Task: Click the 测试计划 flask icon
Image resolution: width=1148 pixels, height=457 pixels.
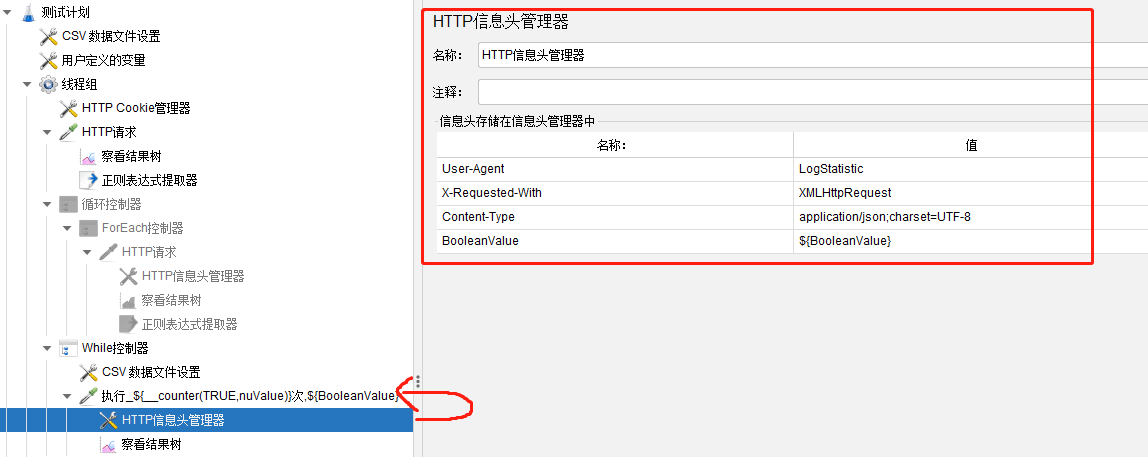Action: (x=29, y=12)
